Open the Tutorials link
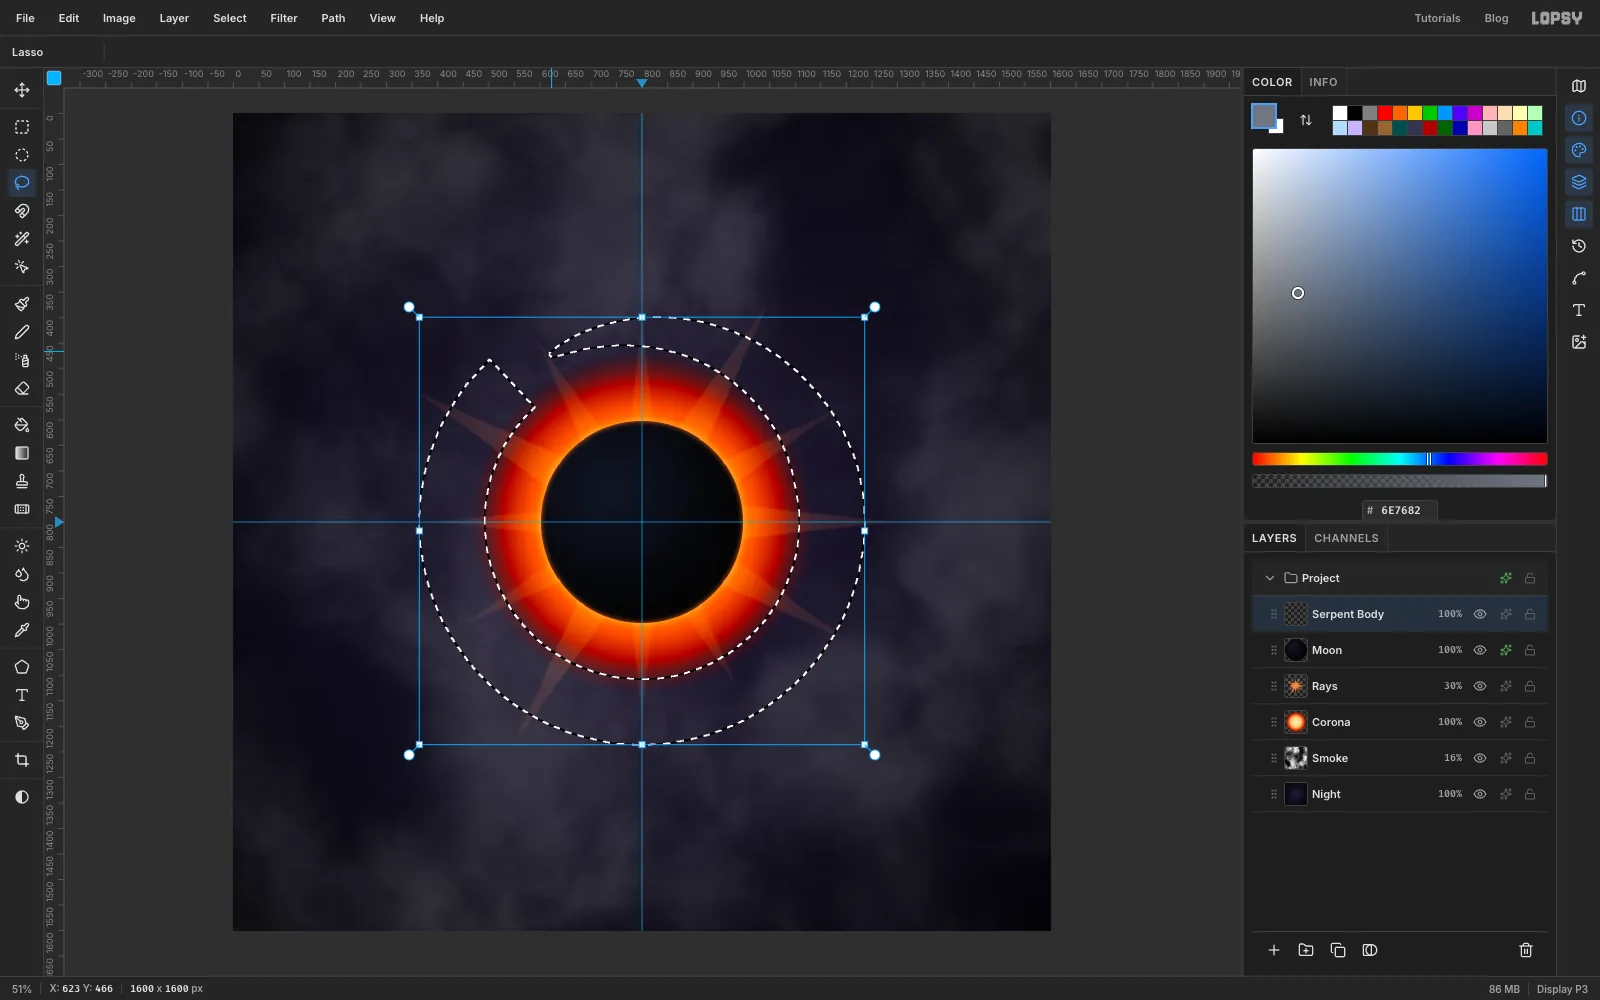This screenshot has width=1600, height=1000. click(x=1437, y=18)
